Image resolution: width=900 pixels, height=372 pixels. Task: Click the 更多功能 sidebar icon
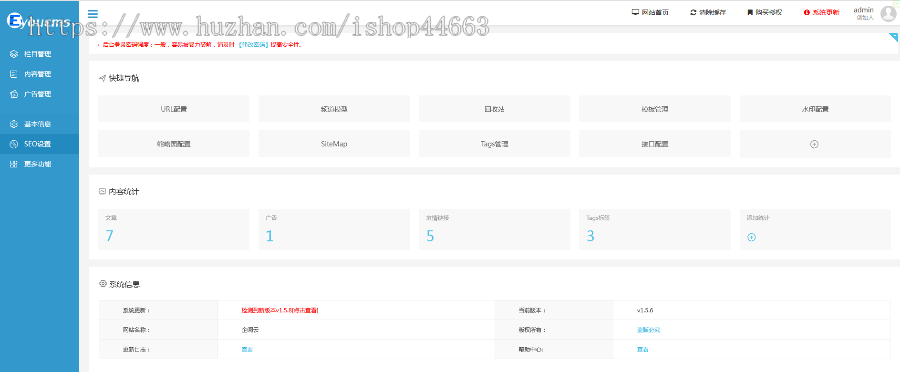pyautogui.click(x=14, y=164)
